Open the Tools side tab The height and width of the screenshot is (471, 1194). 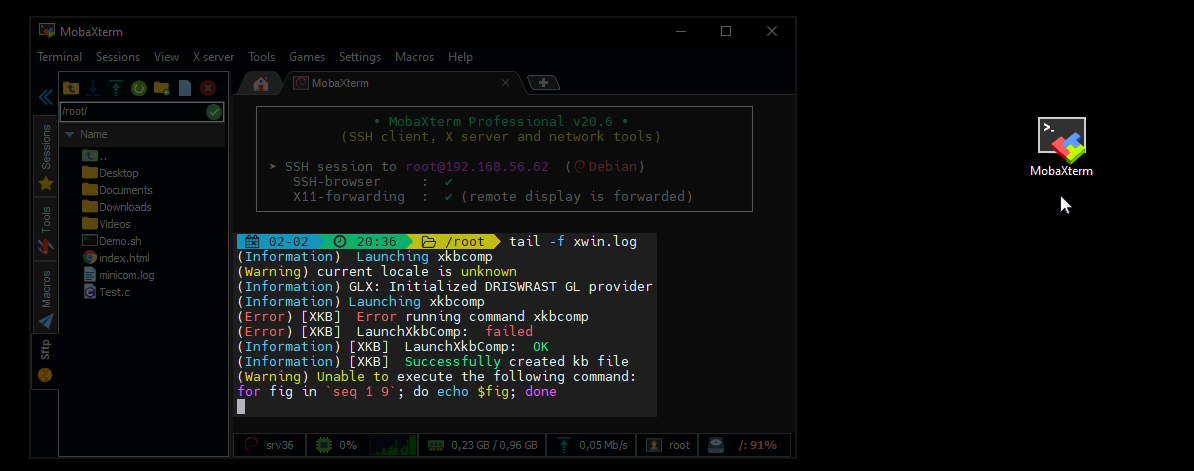pos(46,231)
